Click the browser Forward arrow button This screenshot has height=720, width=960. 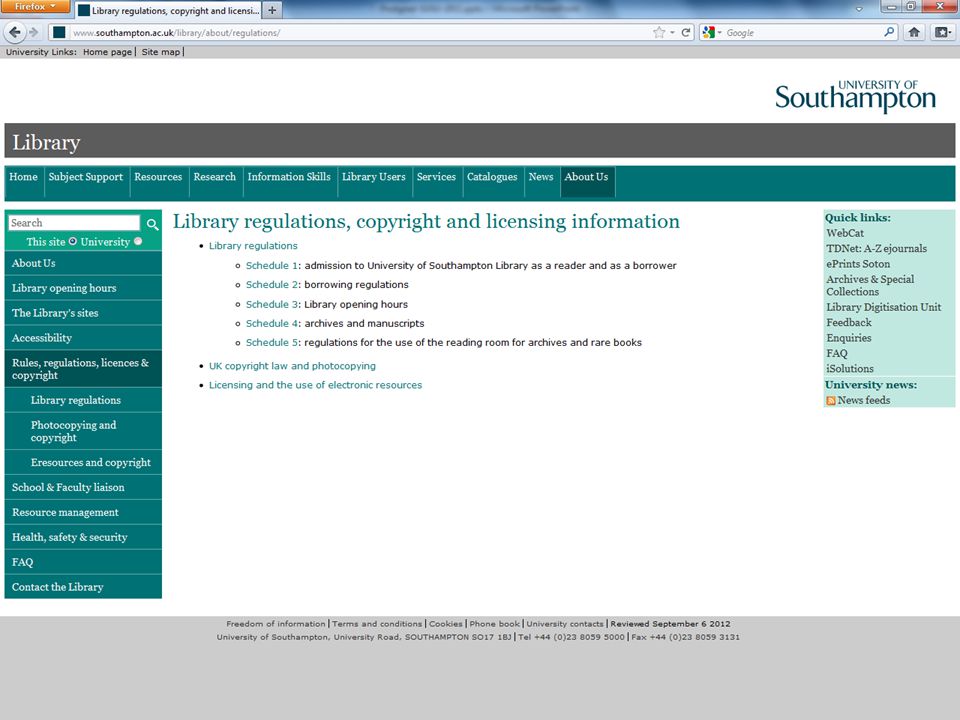pos(34,32)
